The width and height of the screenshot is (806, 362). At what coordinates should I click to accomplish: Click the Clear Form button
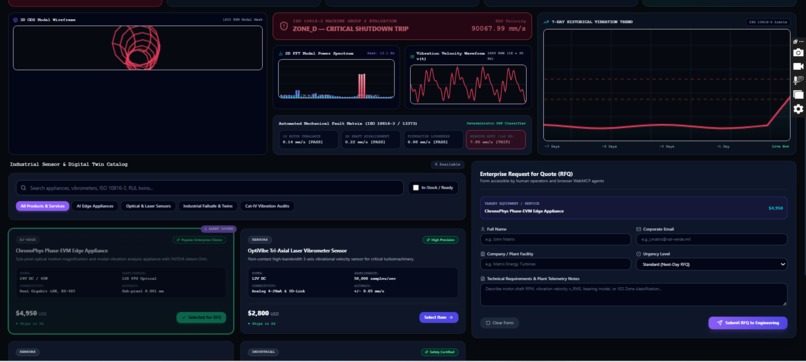click(500, 323)
